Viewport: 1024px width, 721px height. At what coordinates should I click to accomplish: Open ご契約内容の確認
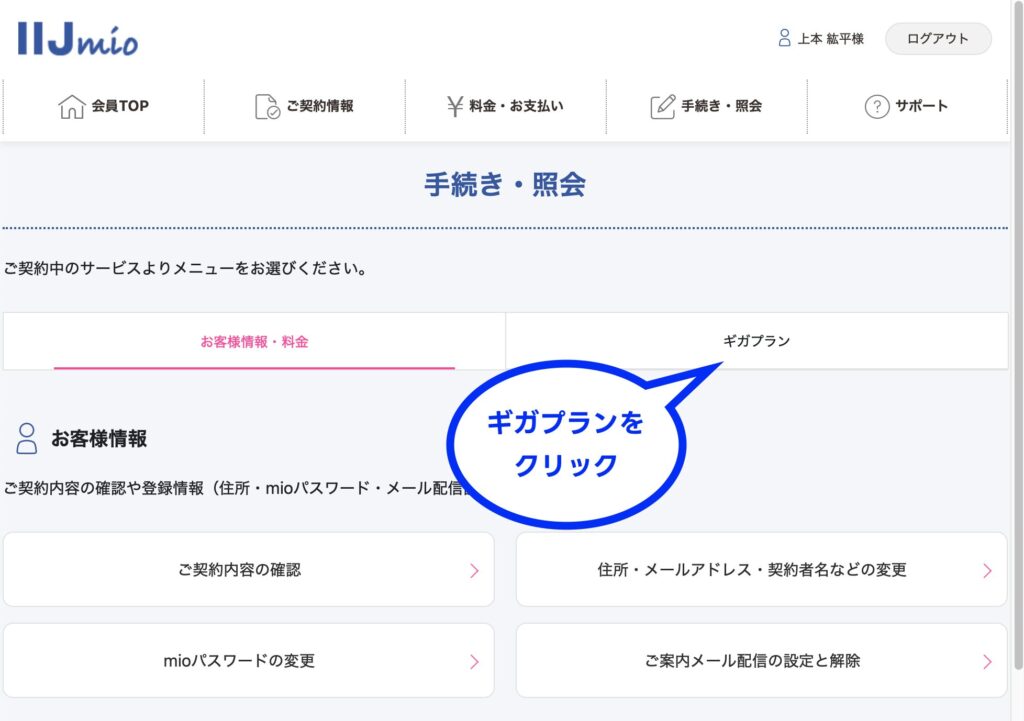pyautogui.click(x=240, y=570)
